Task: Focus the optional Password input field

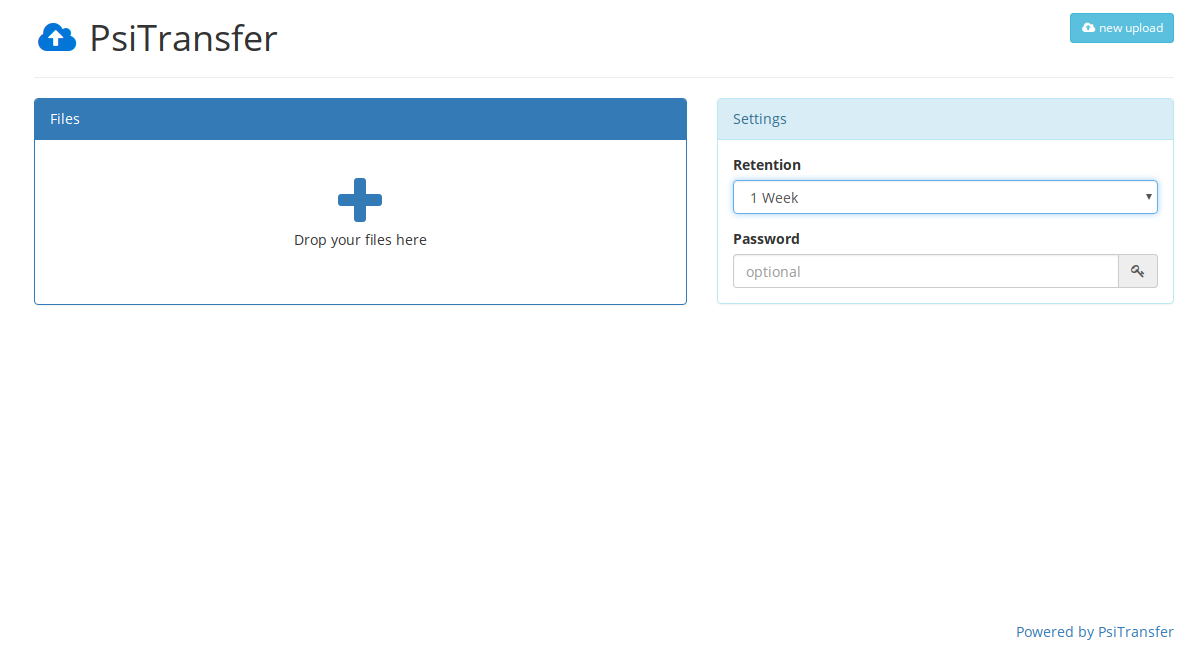Action: click(x=926, y=271)
